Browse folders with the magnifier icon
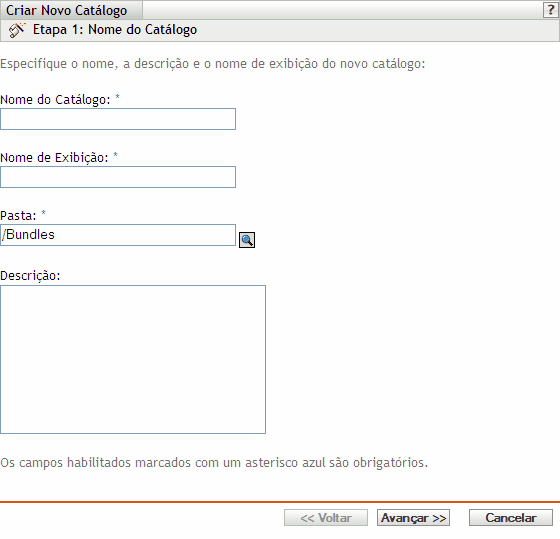The image size is (560, 539). pyautogui.click(x=247, y=240)
